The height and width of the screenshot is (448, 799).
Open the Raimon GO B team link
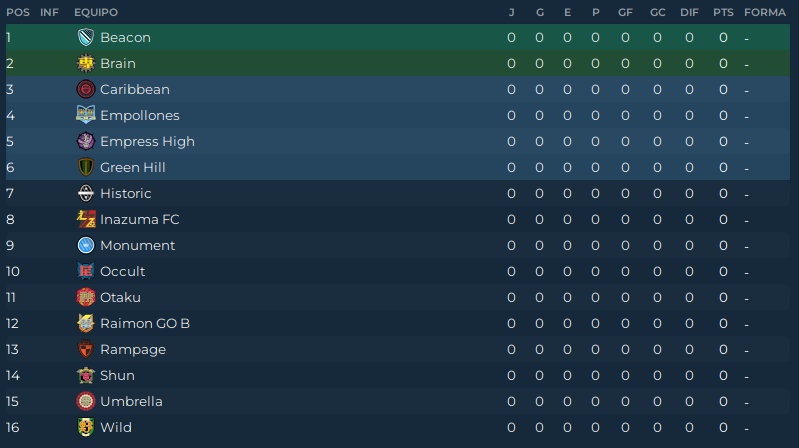[145, 323]
